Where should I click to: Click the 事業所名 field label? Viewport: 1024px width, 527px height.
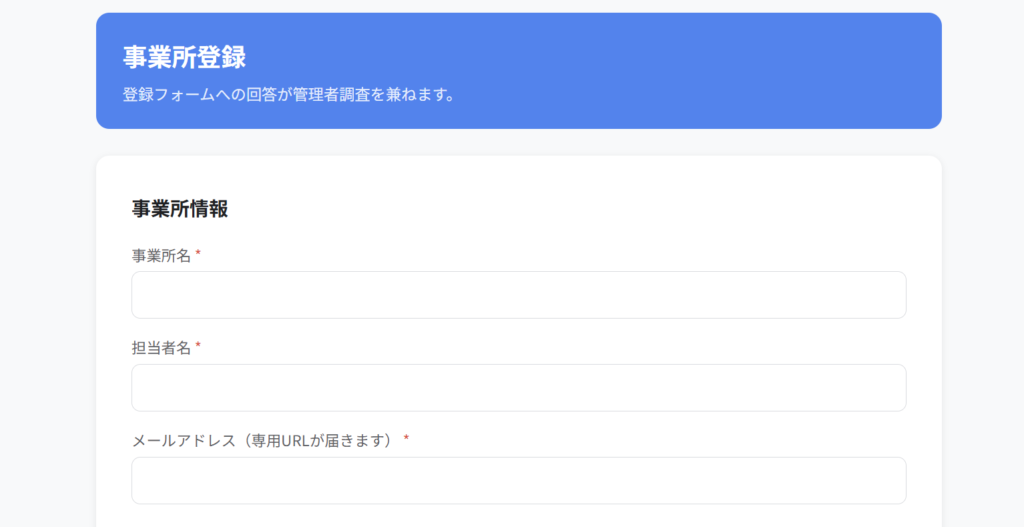(161, 256)
